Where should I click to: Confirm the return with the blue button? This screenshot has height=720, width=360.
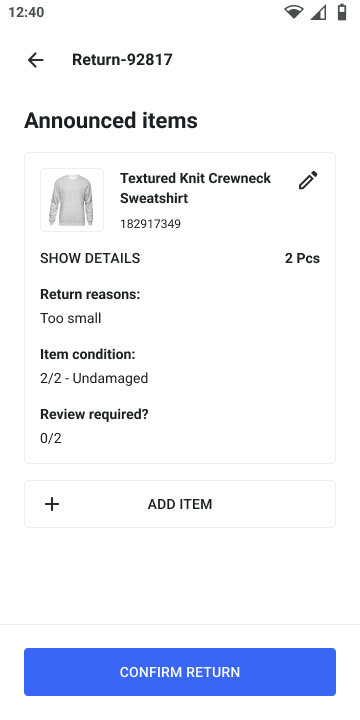click(x=180, y=672)
